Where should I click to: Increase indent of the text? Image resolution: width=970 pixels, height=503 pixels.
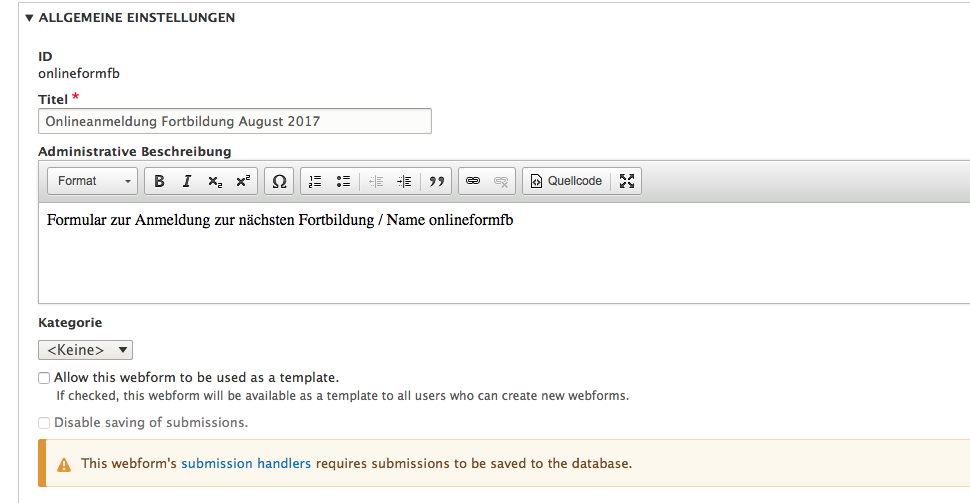[x=404, y=181]
